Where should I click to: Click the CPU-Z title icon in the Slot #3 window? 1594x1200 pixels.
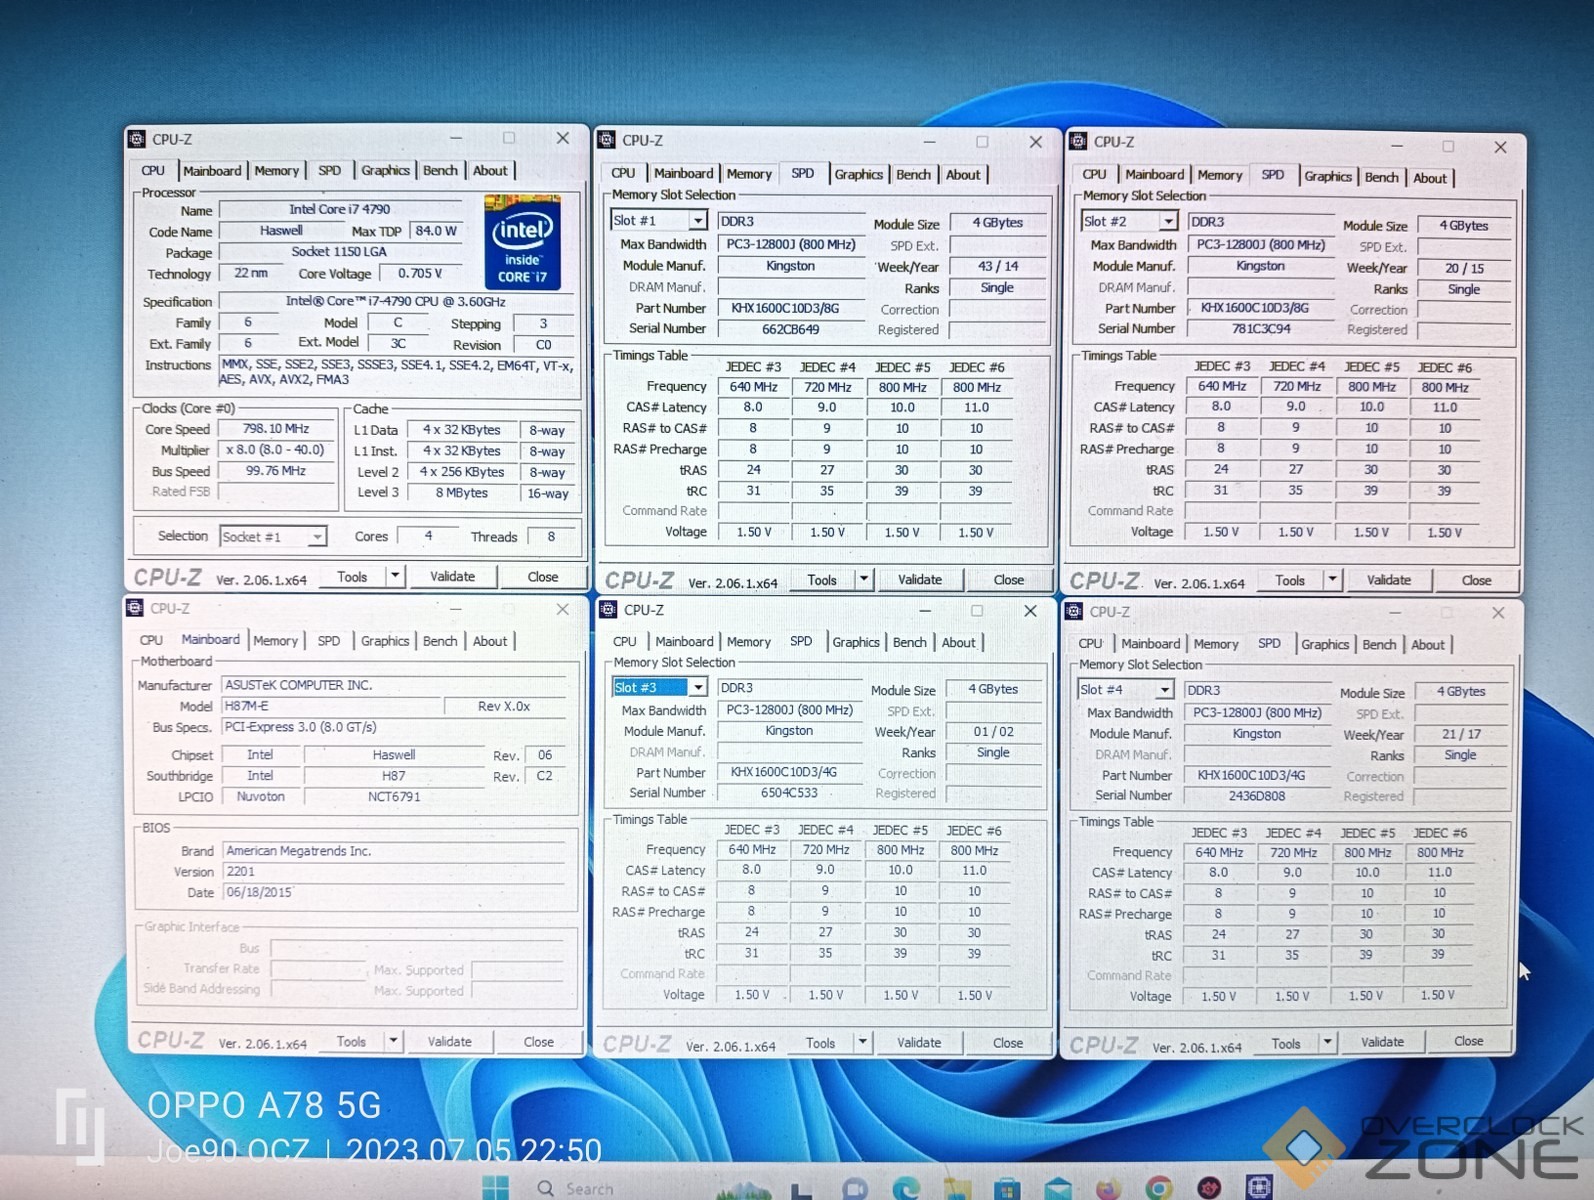click(x=607, y=609)
